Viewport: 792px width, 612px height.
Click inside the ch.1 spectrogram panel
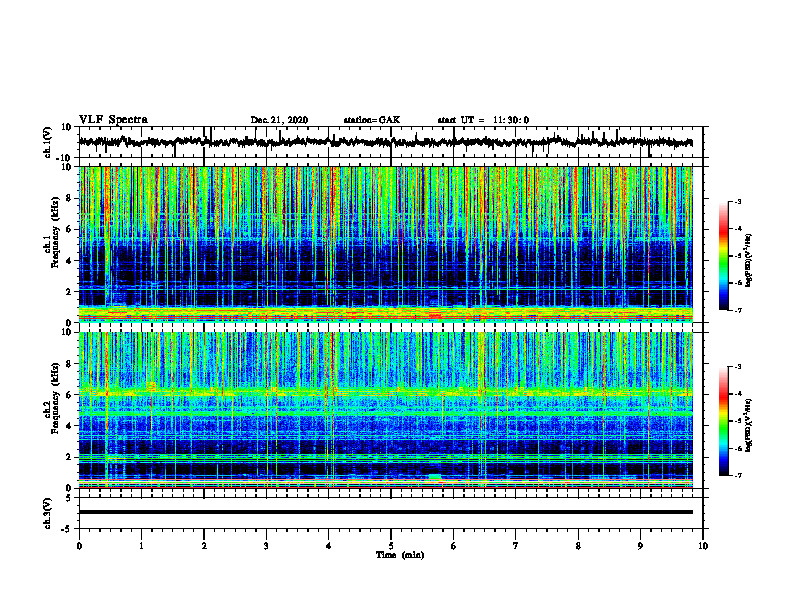pyautogui.click(x=385, y=244)
